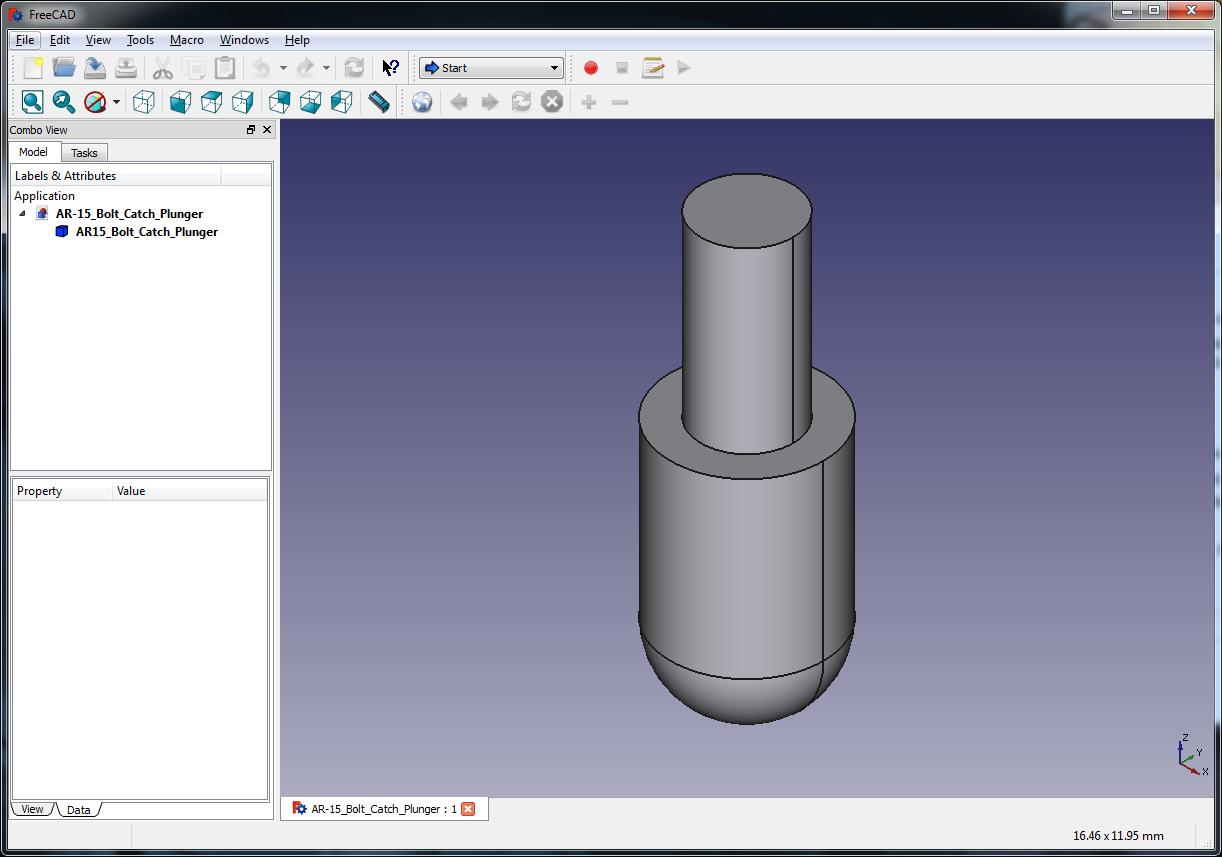Click the Labels & Attributes column header
This screenshot has width=1222, height=857.
[x=116, y=176]
